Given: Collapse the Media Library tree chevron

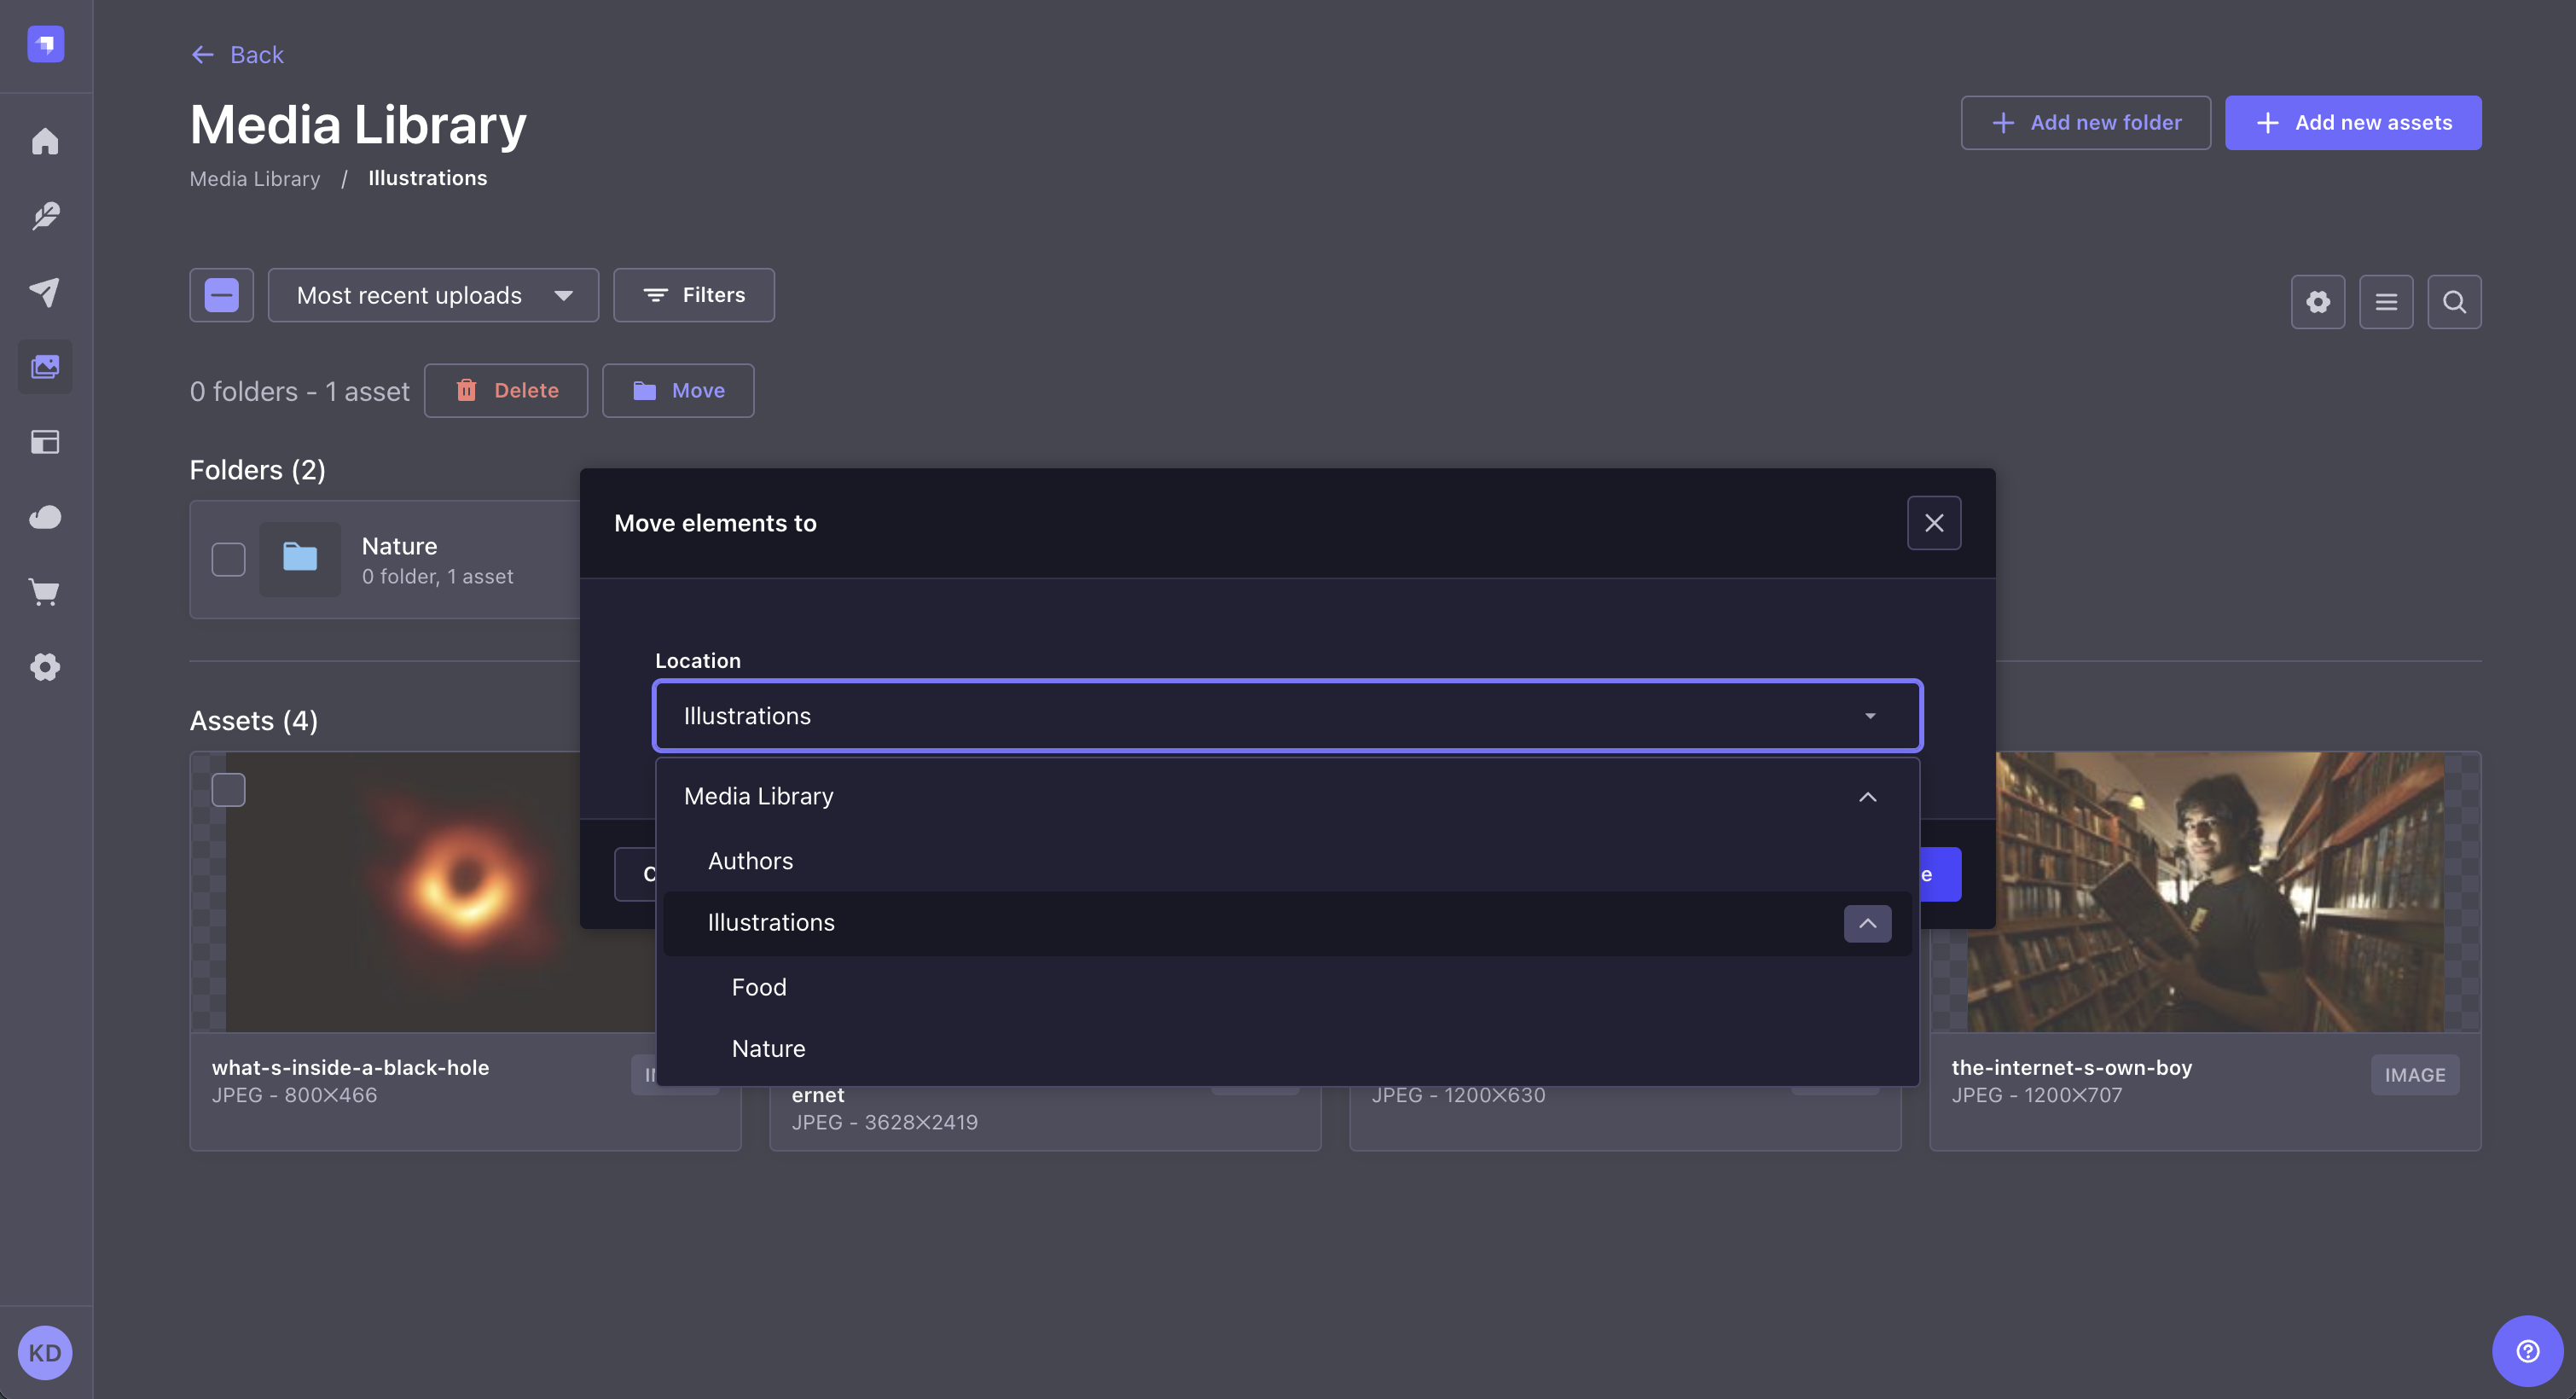Looking at the screenshot, I should 1867,796.
